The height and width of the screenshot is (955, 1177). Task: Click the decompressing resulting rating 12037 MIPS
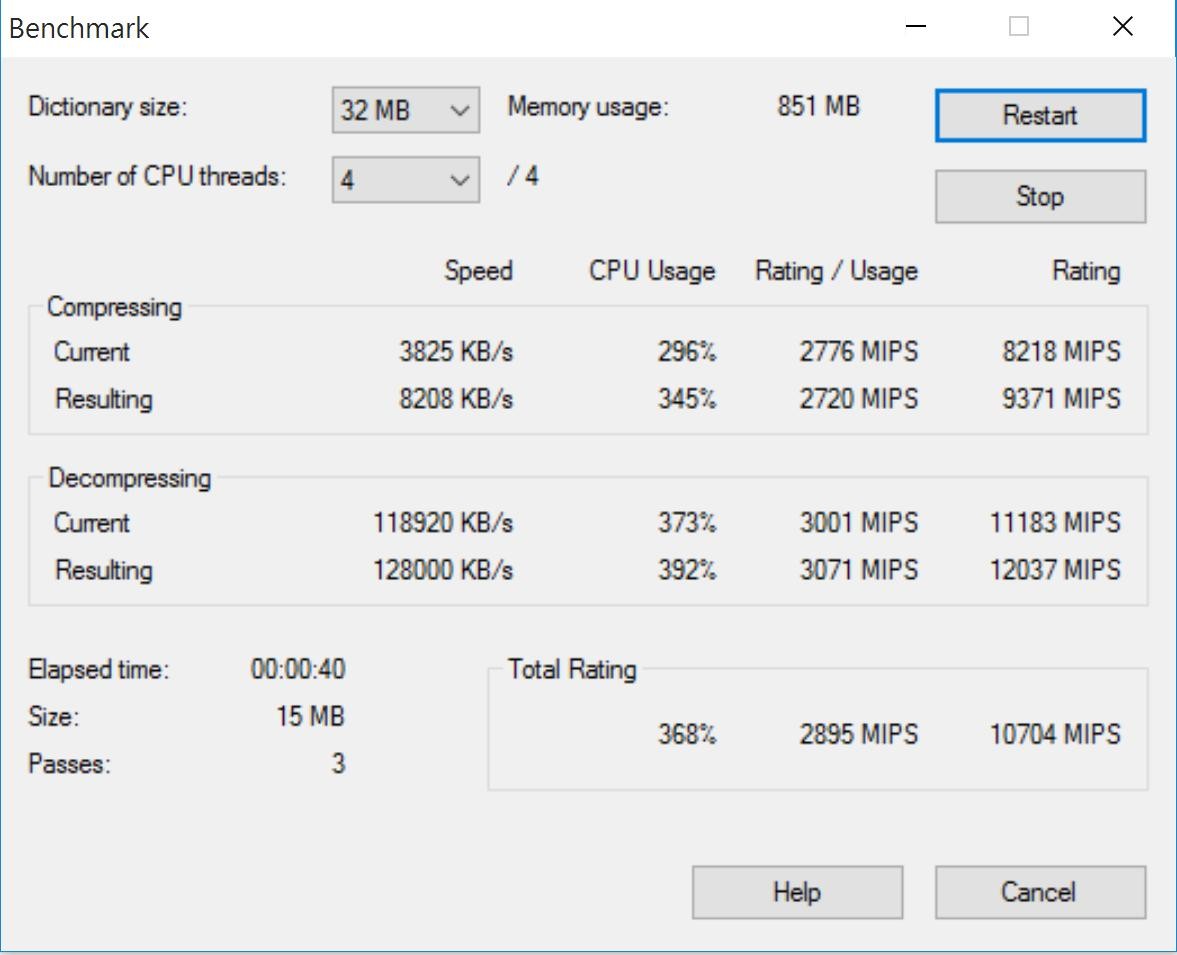(1054, 570)
